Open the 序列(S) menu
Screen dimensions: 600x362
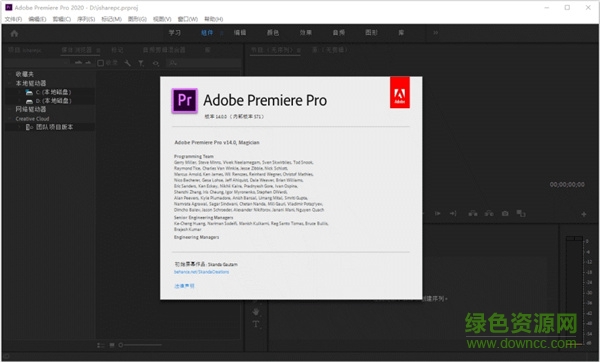86,19
